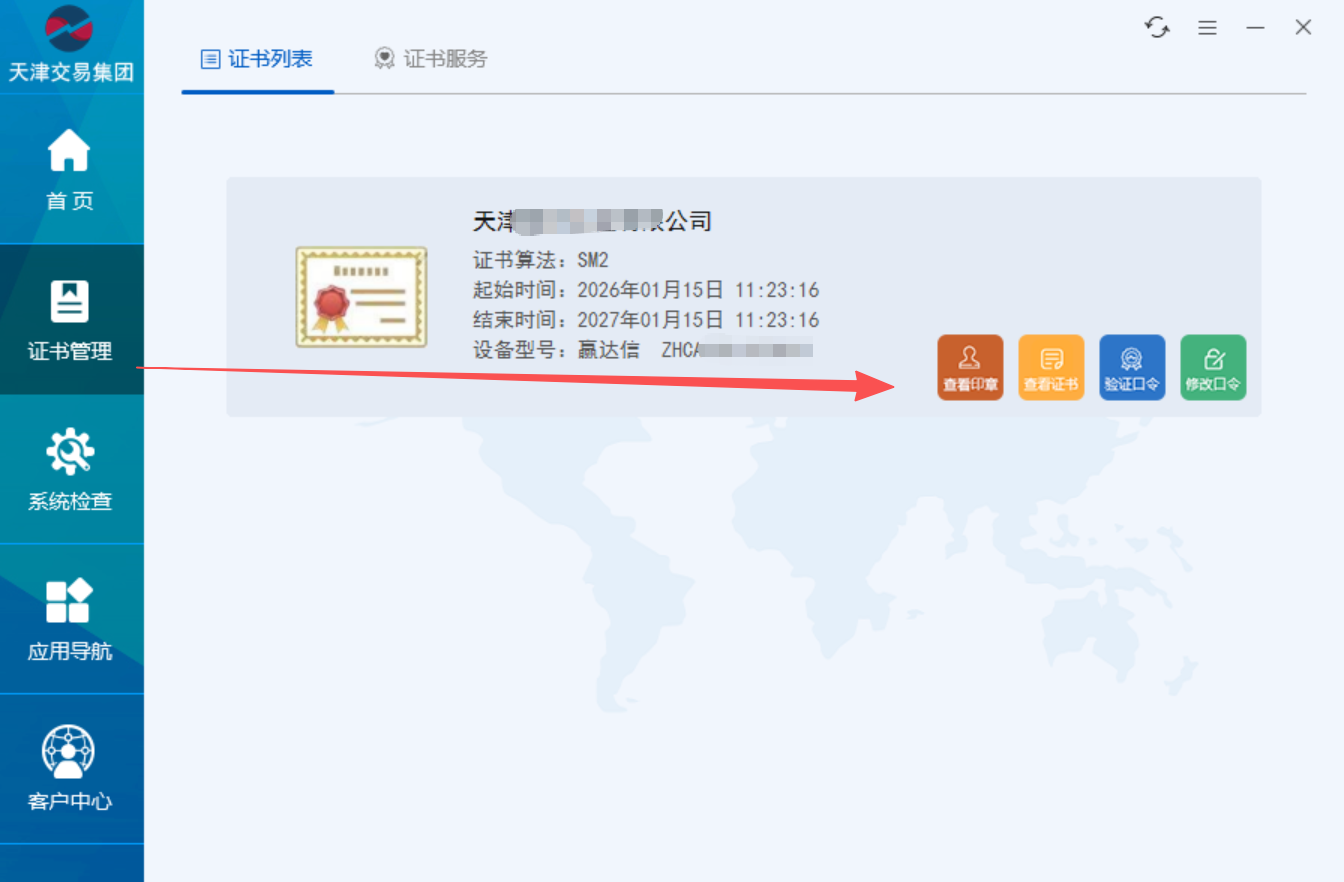Go to 首页 home page

70,170
